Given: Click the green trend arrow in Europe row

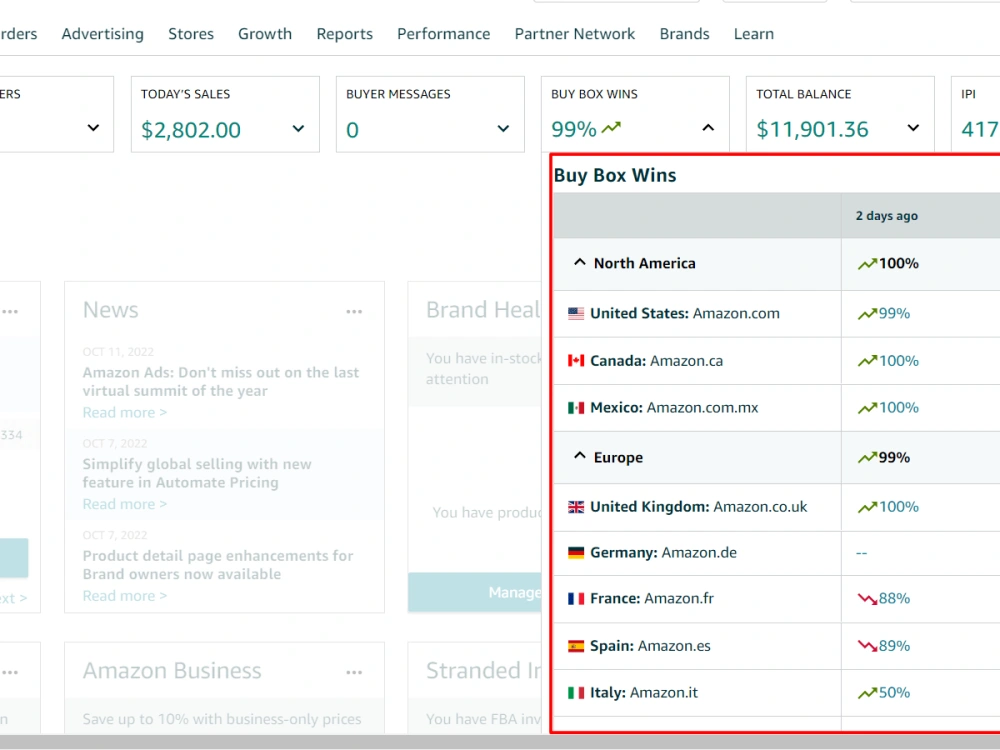Looking at the screenshot, I should (867, 457).
